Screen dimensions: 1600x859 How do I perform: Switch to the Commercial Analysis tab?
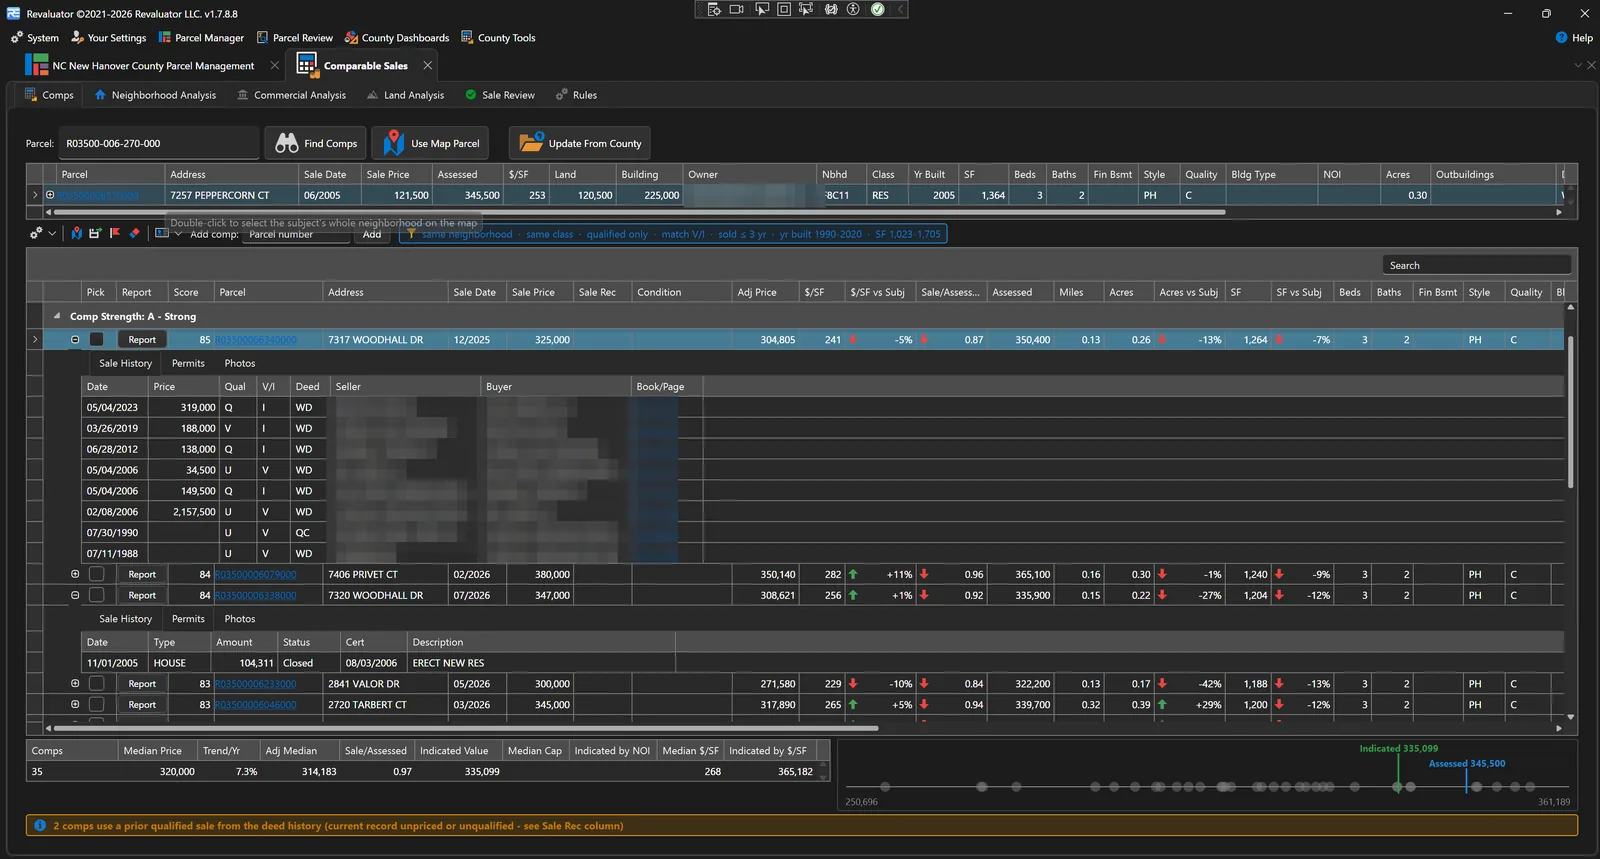291,95
